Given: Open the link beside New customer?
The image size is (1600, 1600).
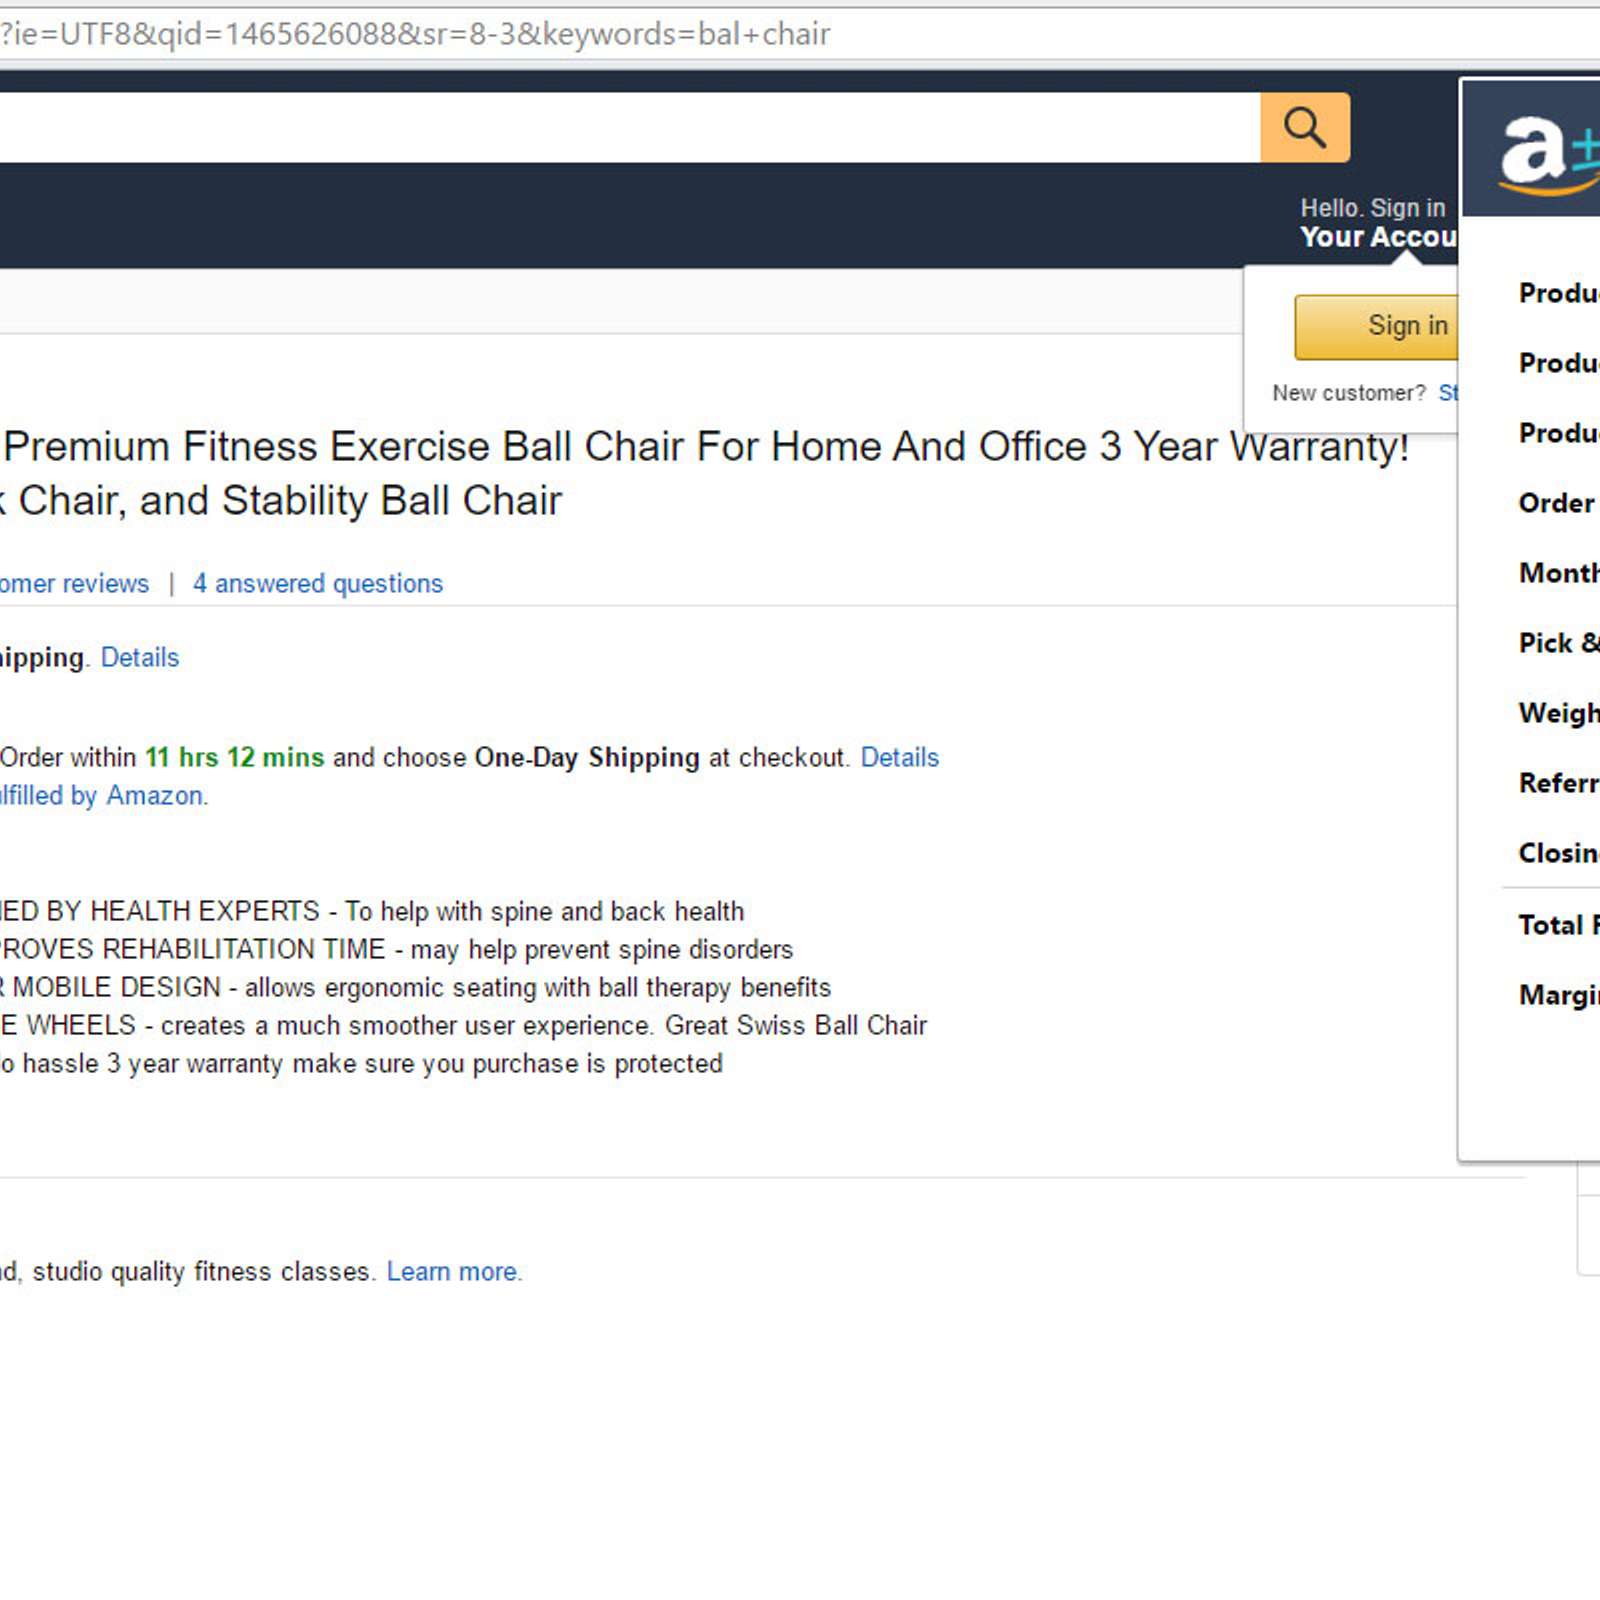Looking at the screenshot, I should [x=1447, y=393].
